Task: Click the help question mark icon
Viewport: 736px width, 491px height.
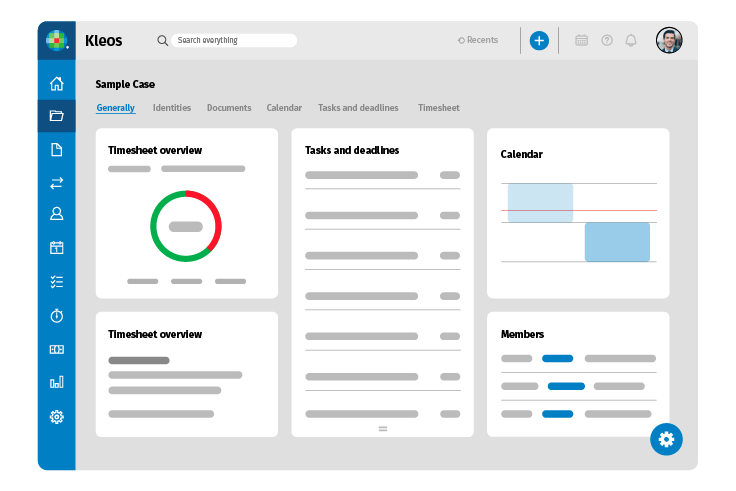Action: coord(607,41)
